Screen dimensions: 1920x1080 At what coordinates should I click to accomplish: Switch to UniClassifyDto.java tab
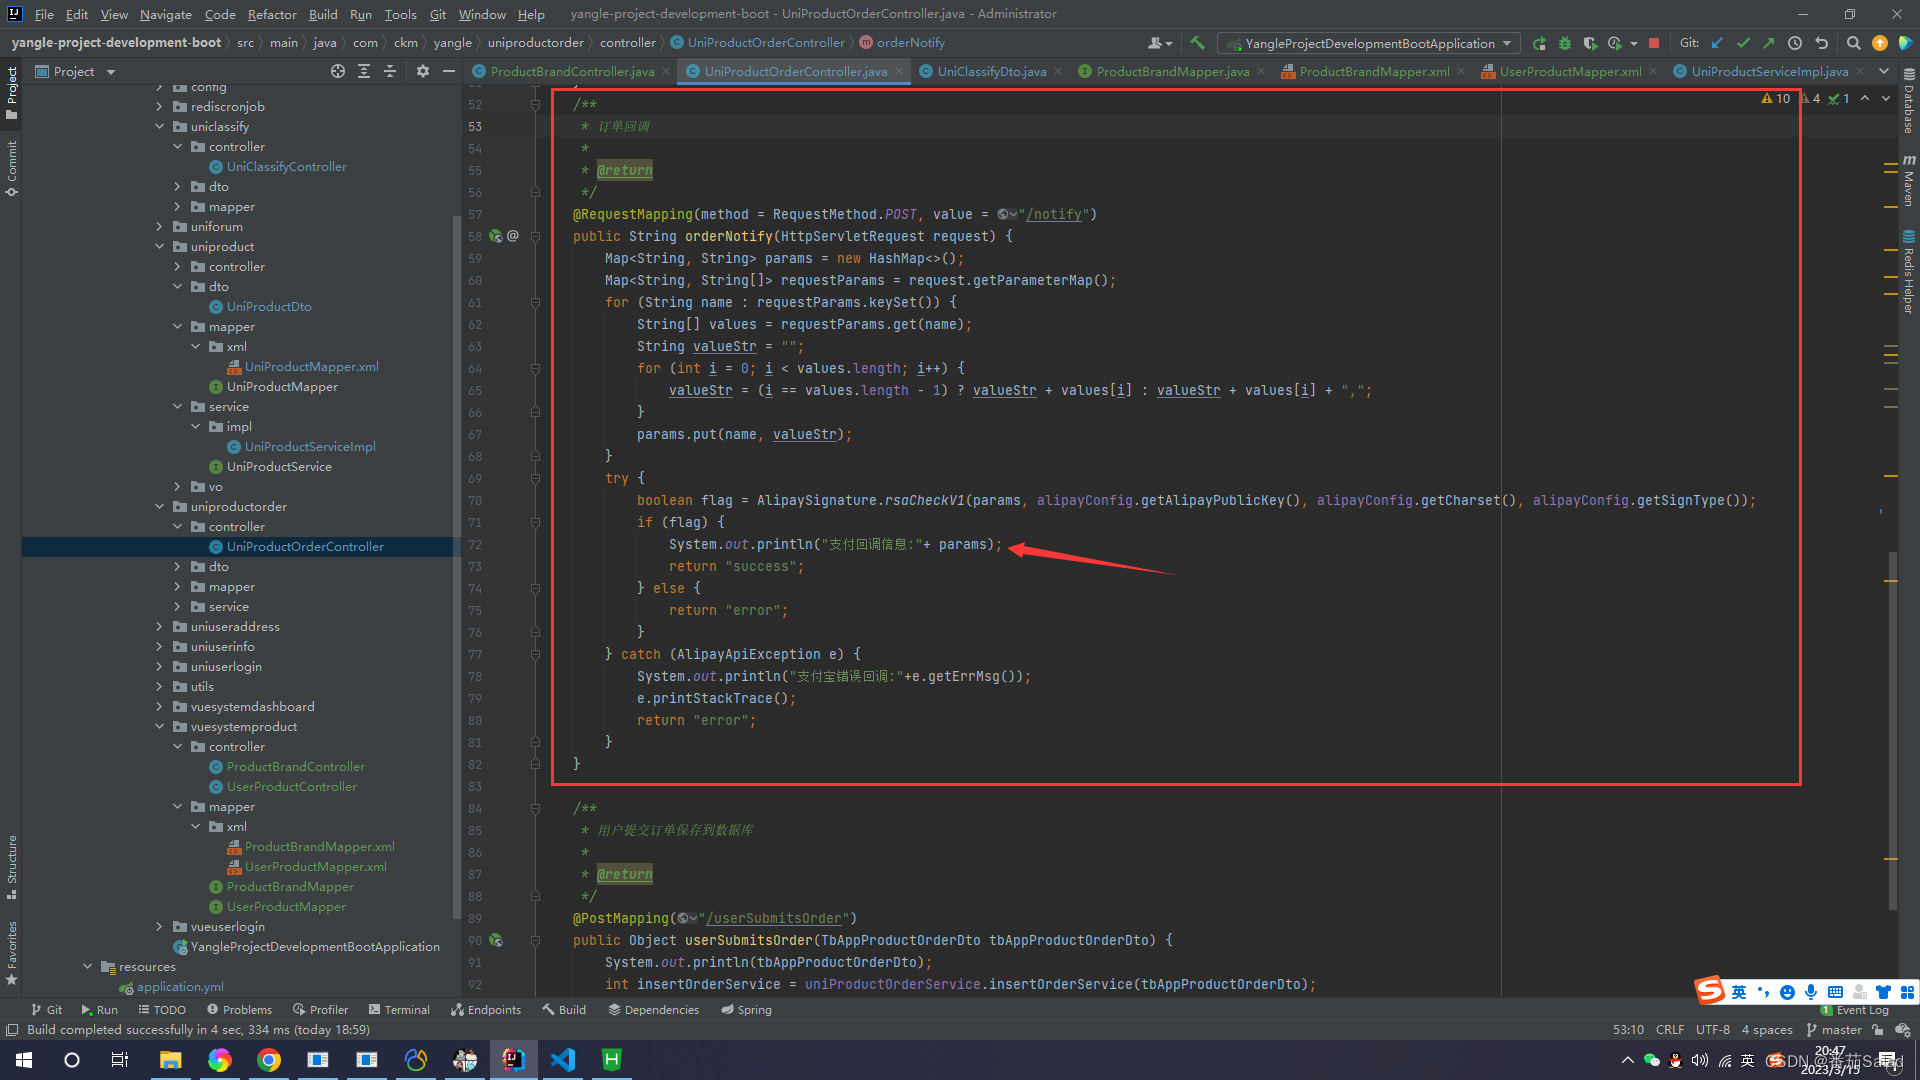(x=991, y=71)
